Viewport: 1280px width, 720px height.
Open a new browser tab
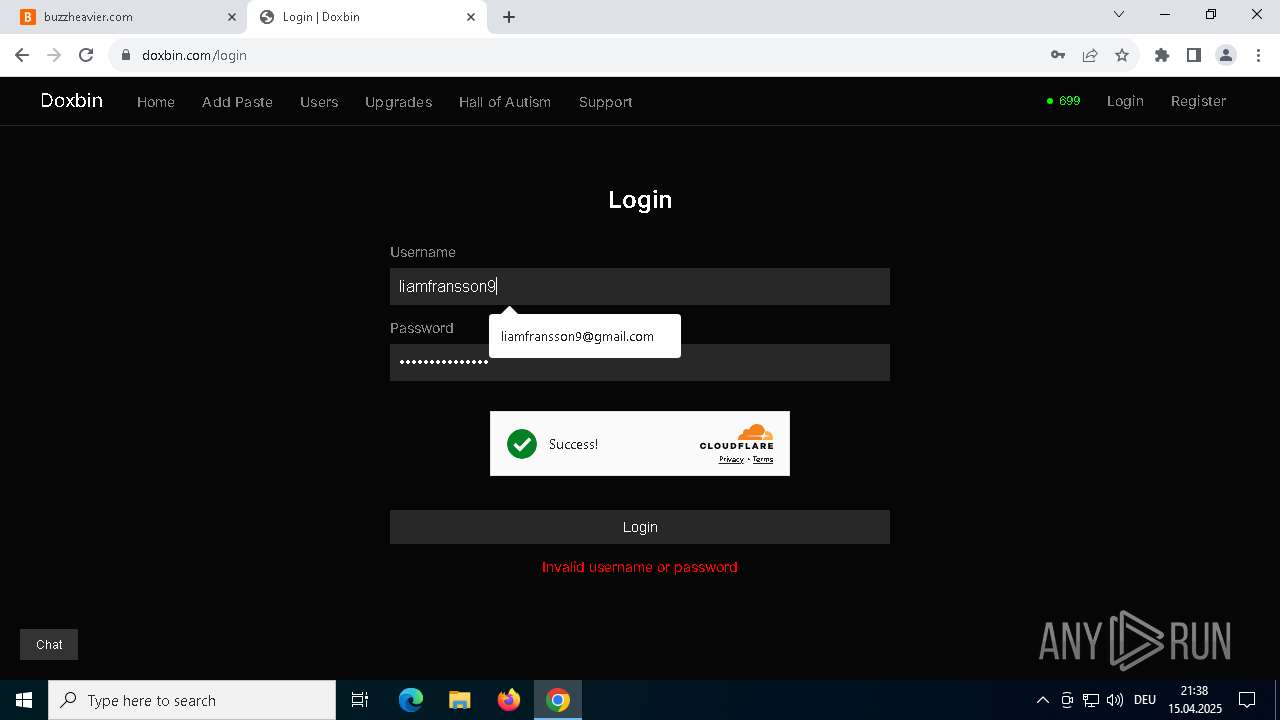(509, 17)
